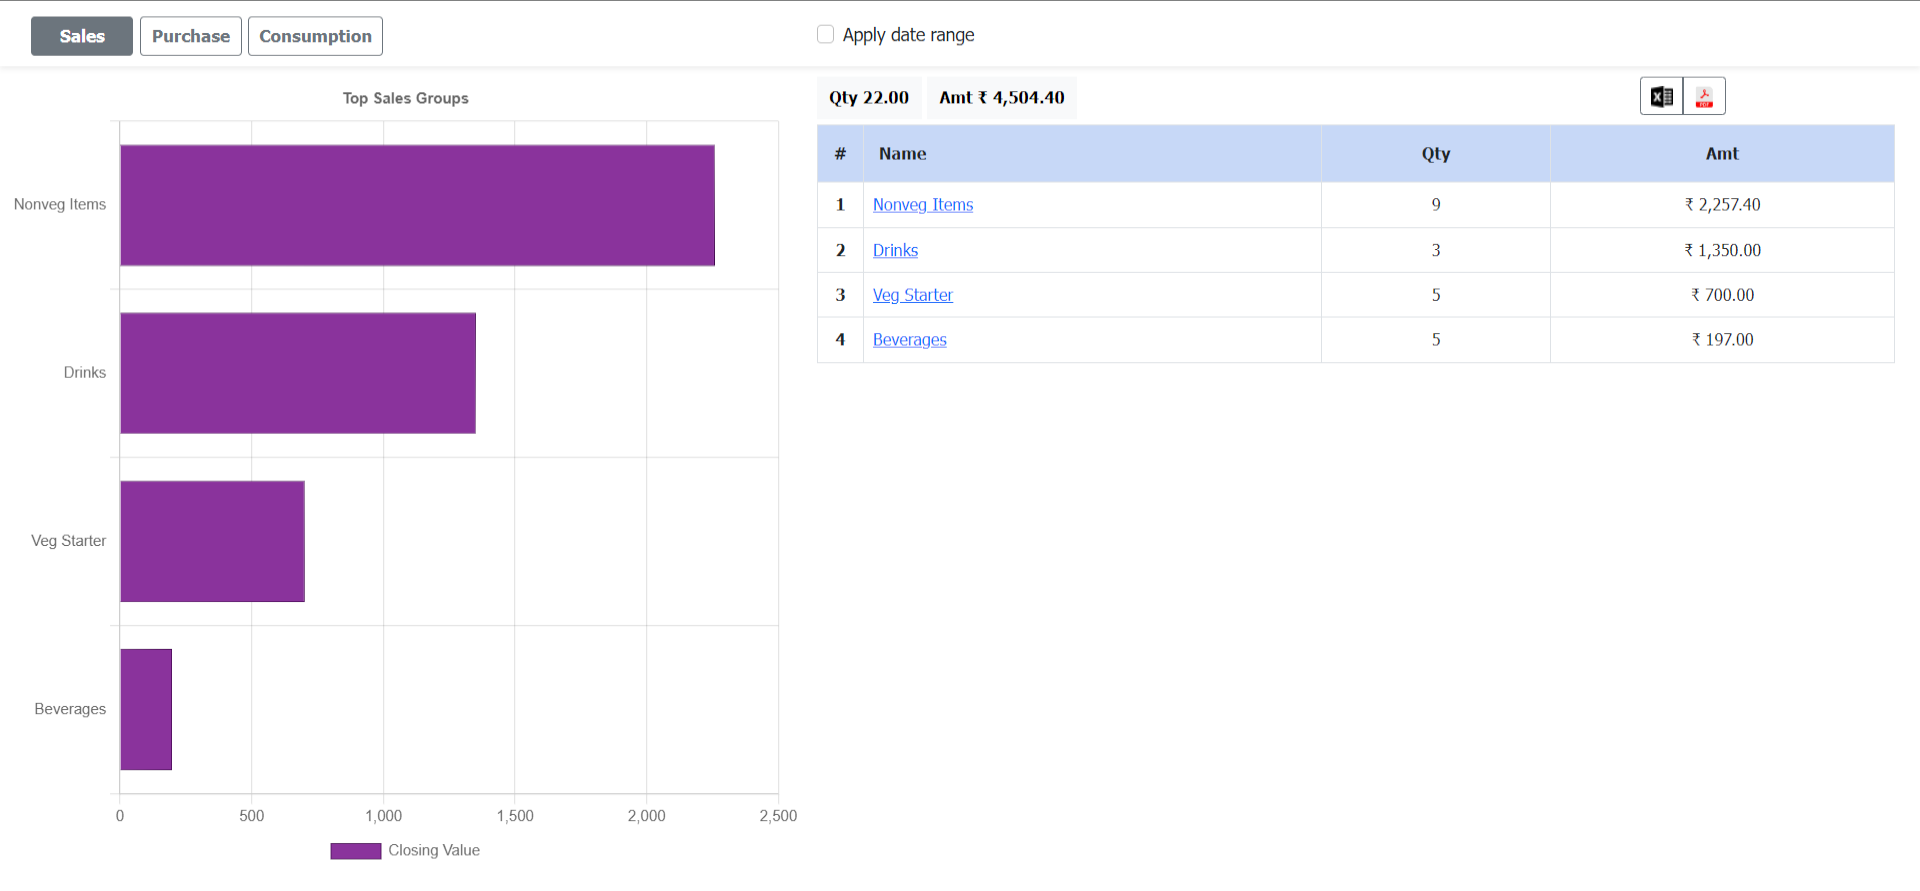Click the total Amt ₹ 4,504.40 badge
1920x891 pixels.
[x=1001, y=98]
